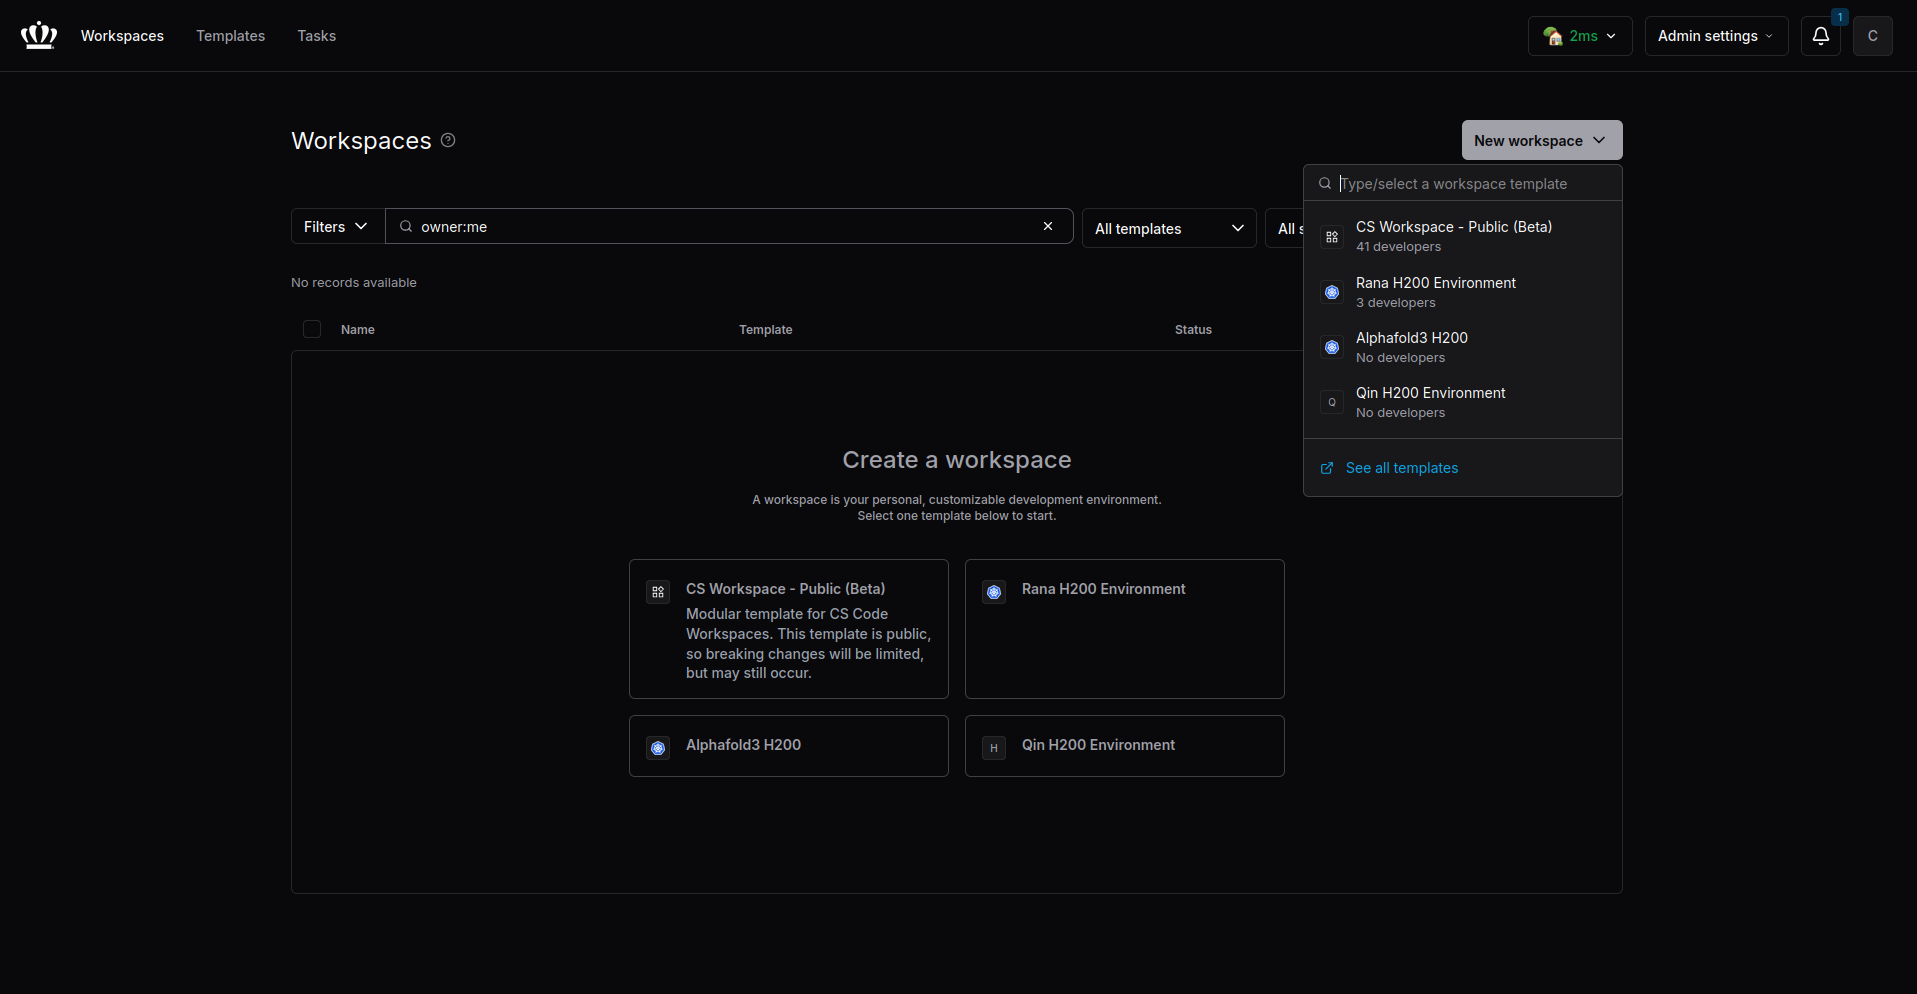Open Admin settings menu

[x=1715, y=36]
